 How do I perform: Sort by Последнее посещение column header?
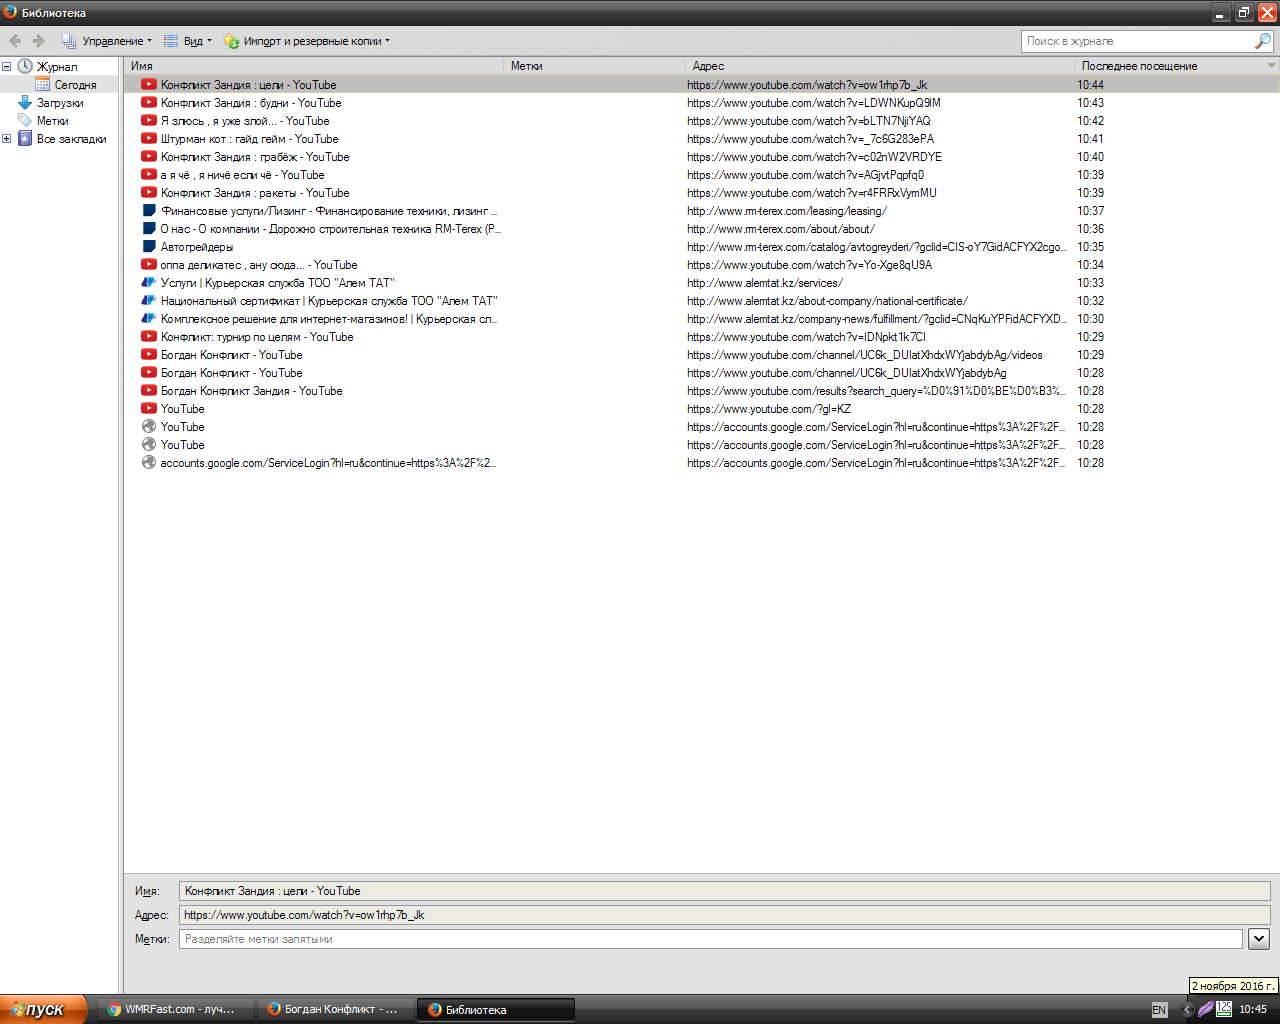coord(1169,66)
